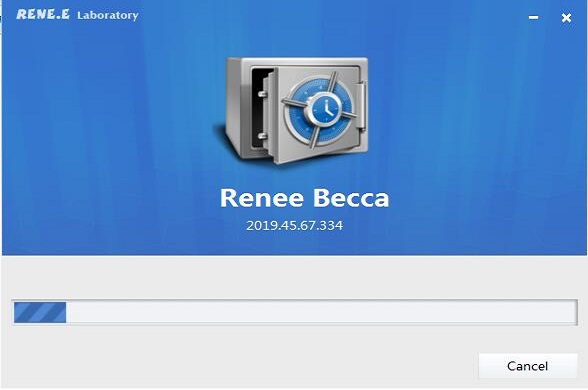The image size is (588, 390).
Task: Click the silver safe application icon
Action: pos(292,111)
